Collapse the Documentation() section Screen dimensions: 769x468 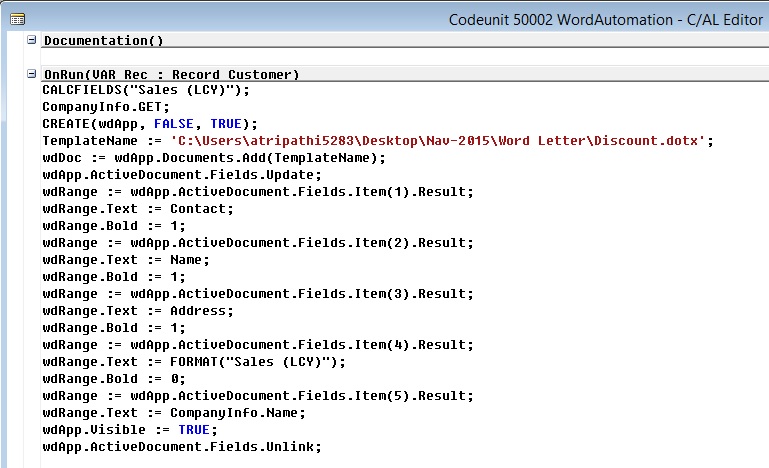32,40
